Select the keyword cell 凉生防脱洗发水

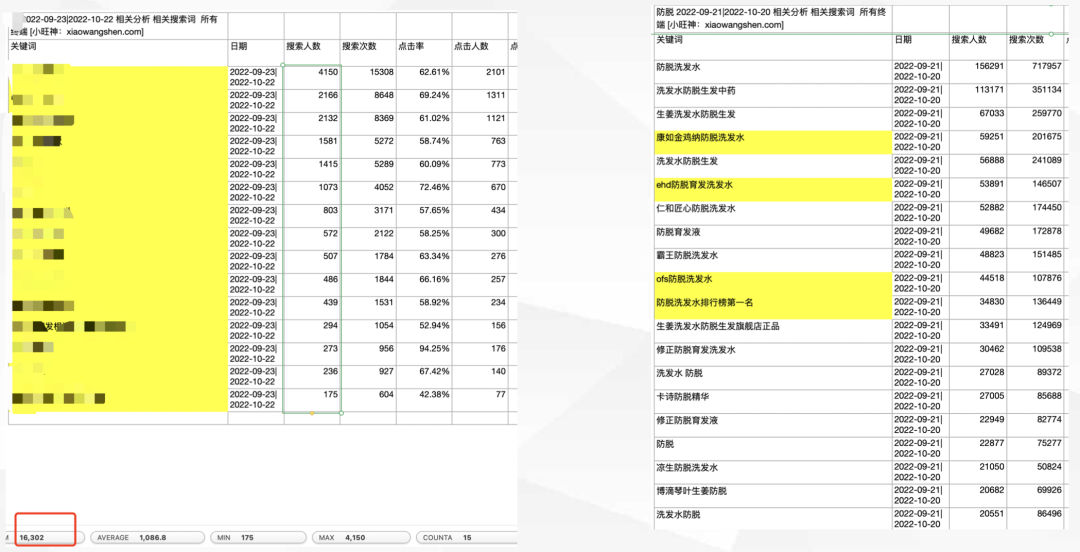773,472
